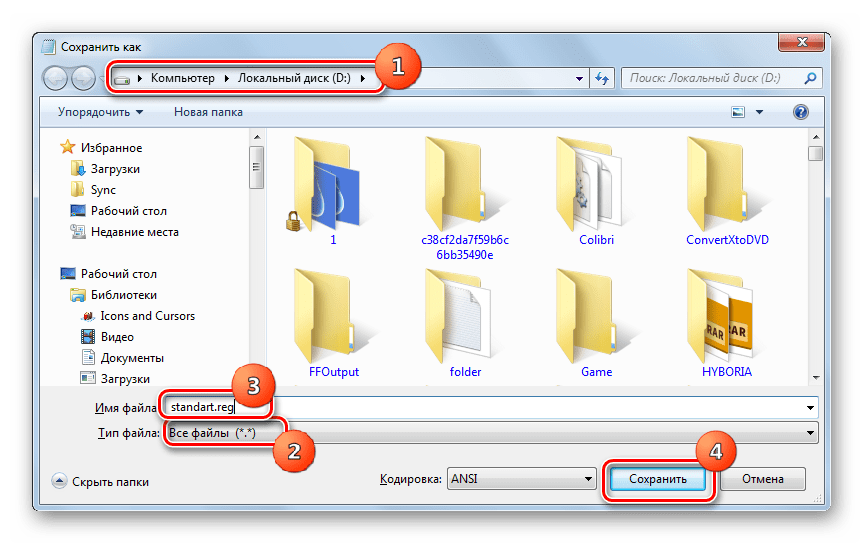The image size is (864, 544).
Task: Click the navigation pane scrollbar thumb
Action: click(256, 168)
